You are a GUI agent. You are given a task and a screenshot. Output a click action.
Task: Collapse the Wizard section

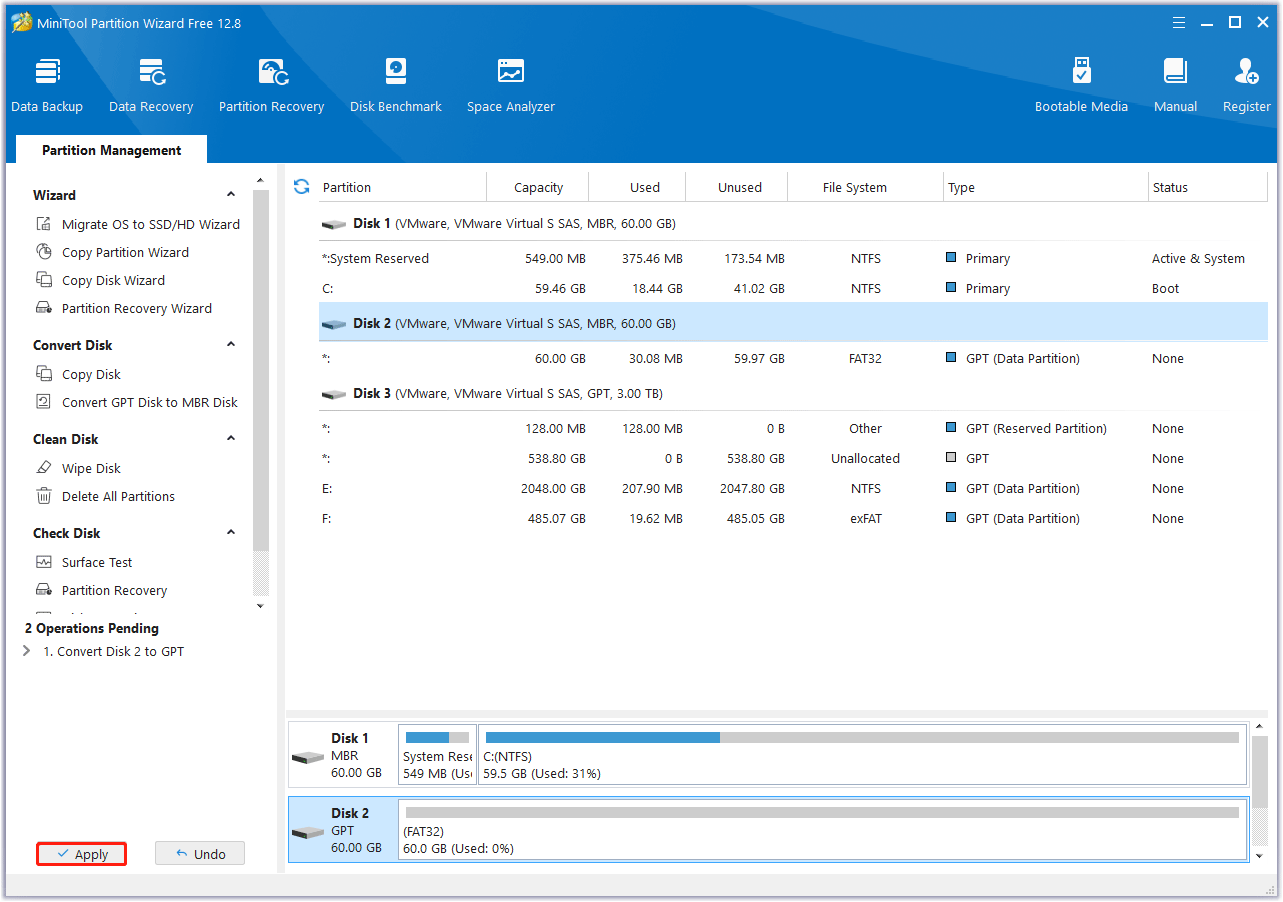click(231, 195)
